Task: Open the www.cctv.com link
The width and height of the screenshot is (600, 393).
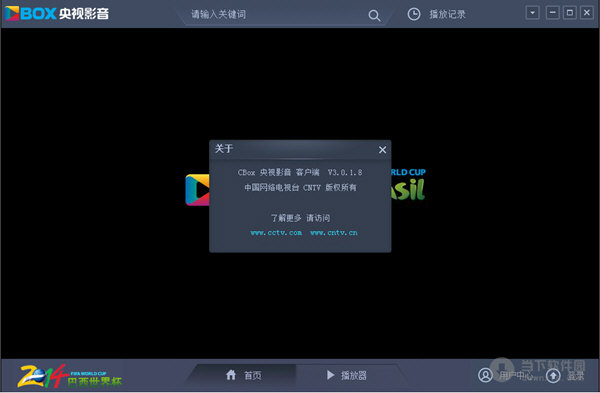Action: pos(276,233)
